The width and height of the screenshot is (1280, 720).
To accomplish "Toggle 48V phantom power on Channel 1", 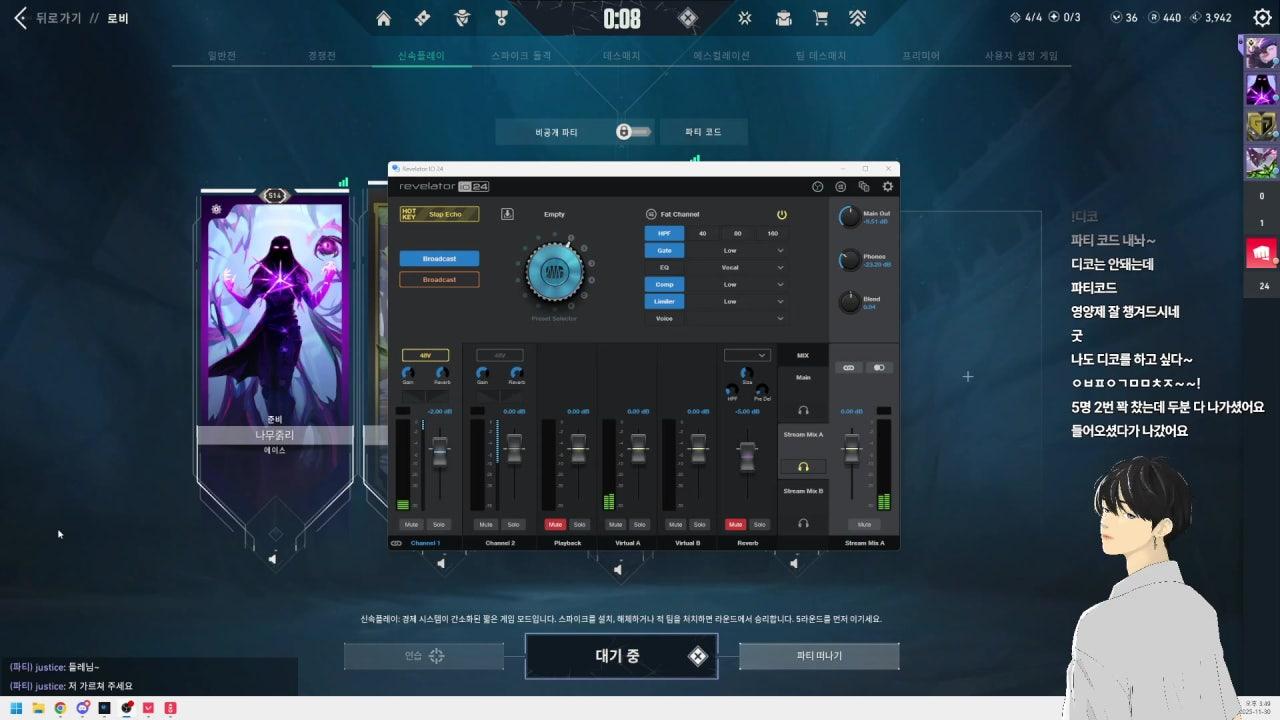I will [x=425, y=355].
